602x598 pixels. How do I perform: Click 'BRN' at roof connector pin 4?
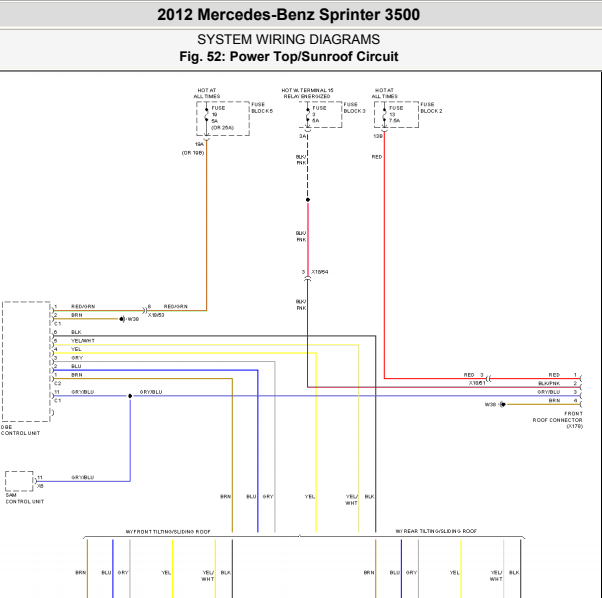554,400
